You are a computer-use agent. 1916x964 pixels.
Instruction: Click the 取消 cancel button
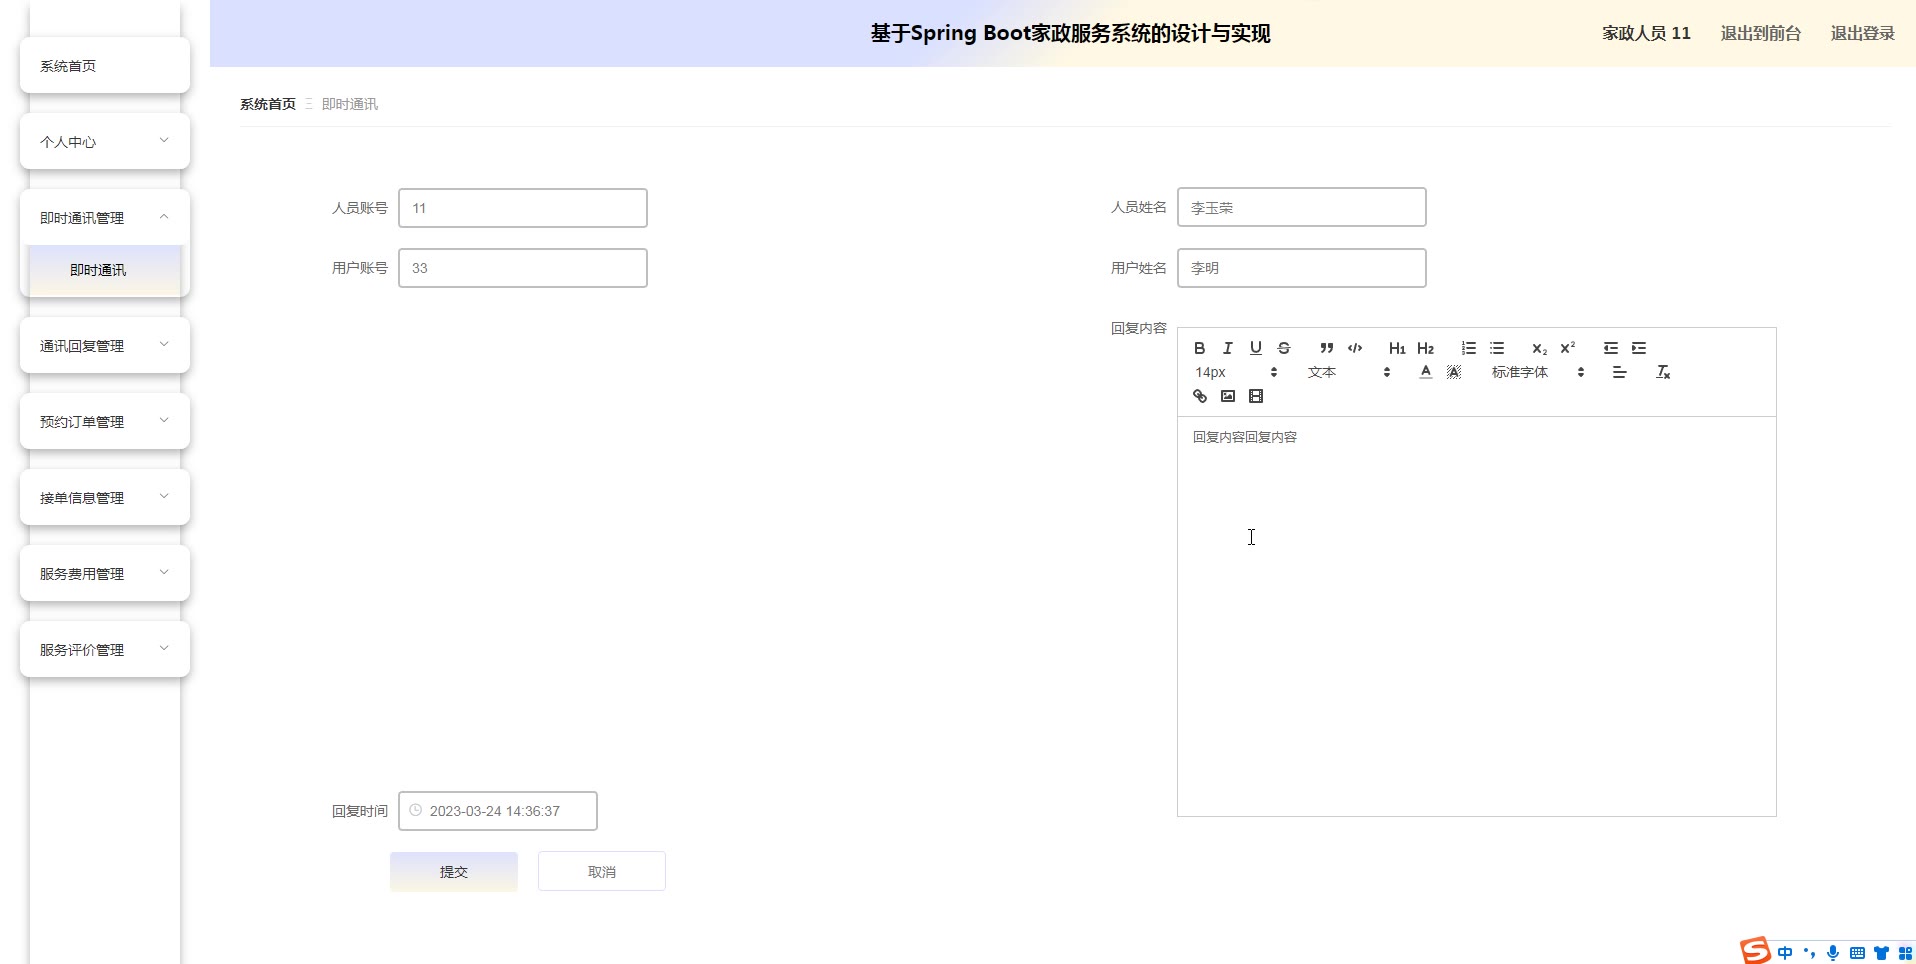[602, 872]
